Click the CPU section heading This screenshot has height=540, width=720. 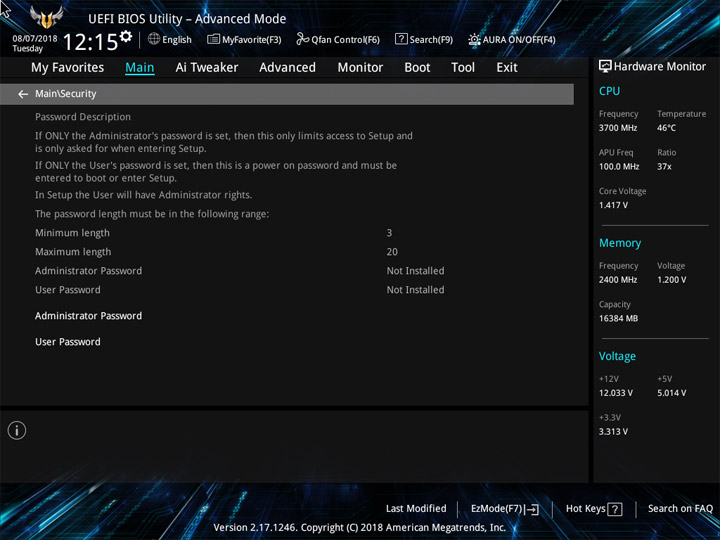coord(609,91)
